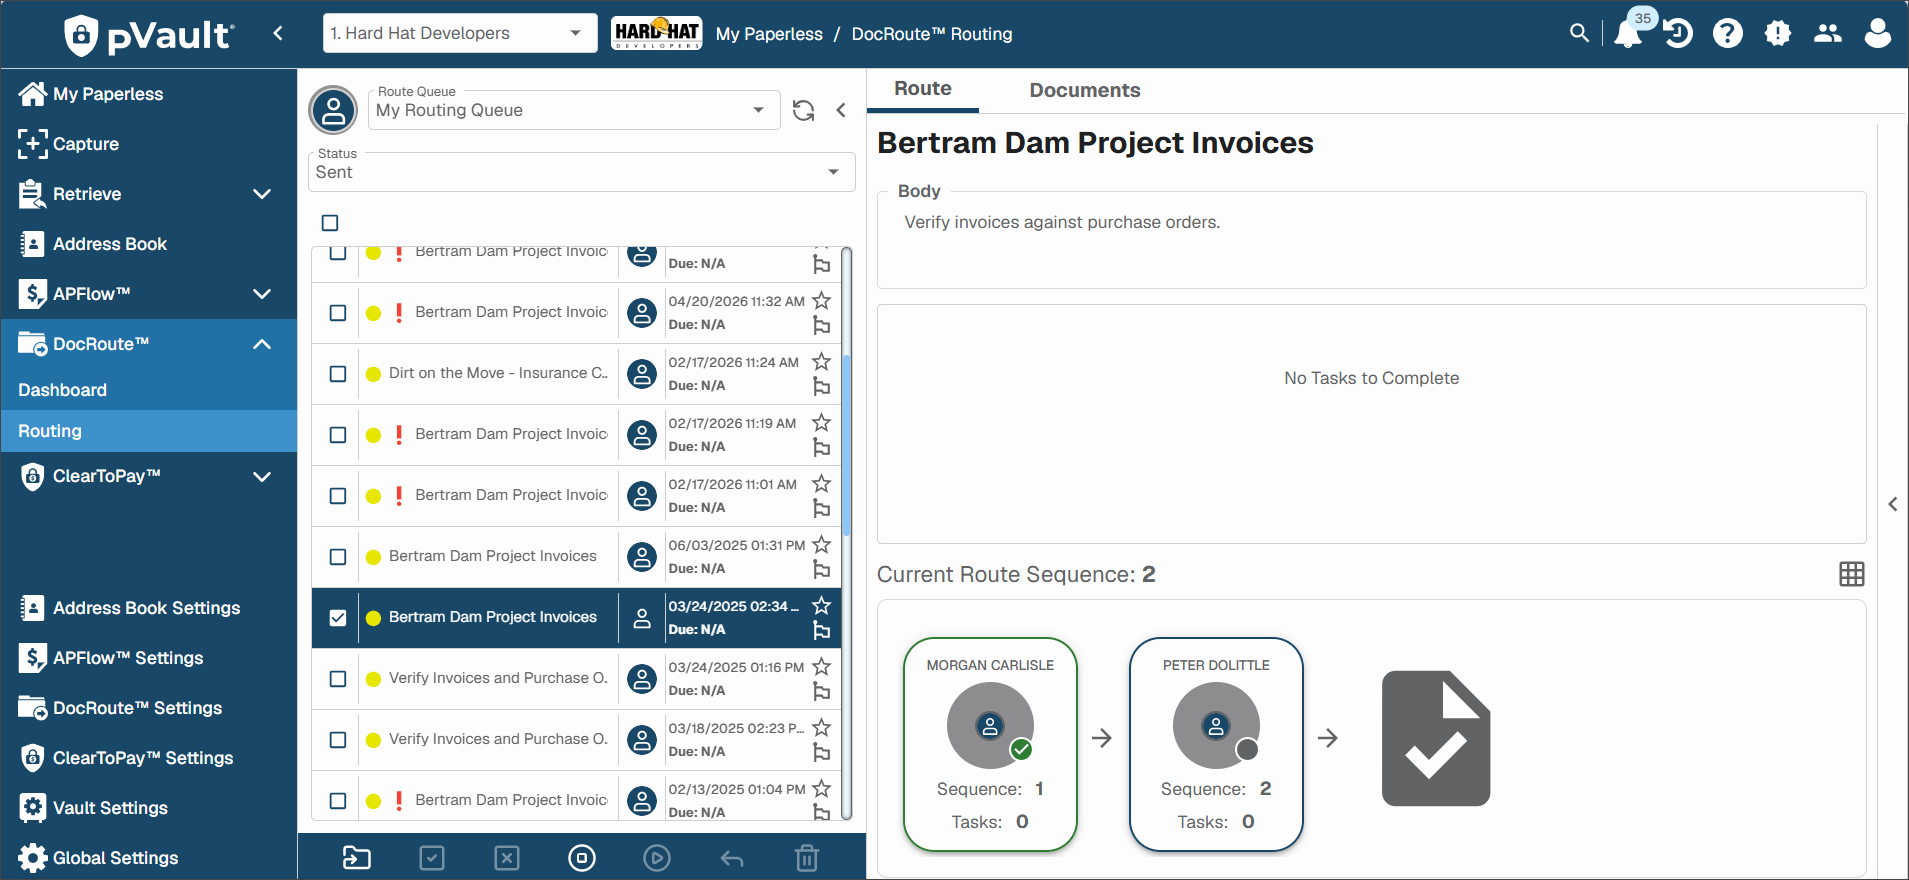Click the play resume toolbar icon
This screenshot has width=1909, height=880.
click(x=657, y=858)
